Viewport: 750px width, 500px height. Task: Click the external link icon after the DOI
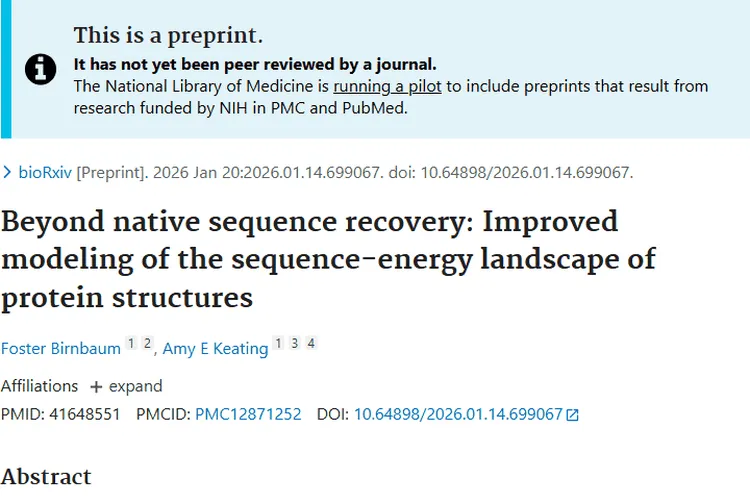coord(573,415)
